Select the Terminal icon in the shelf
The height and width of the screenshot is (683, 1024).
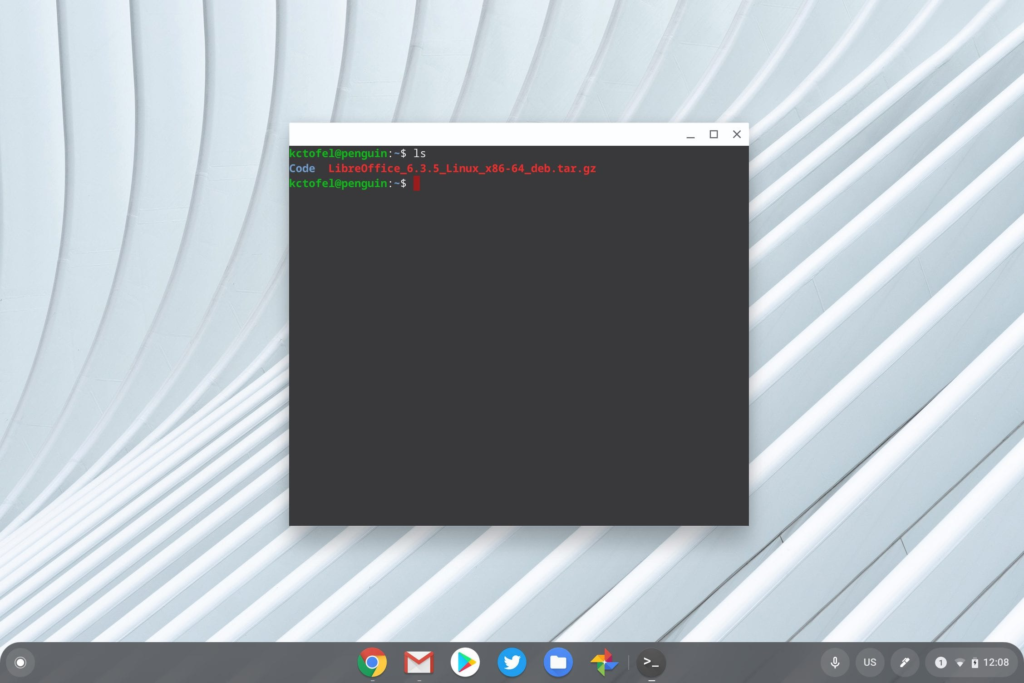(x=651, y=662)
